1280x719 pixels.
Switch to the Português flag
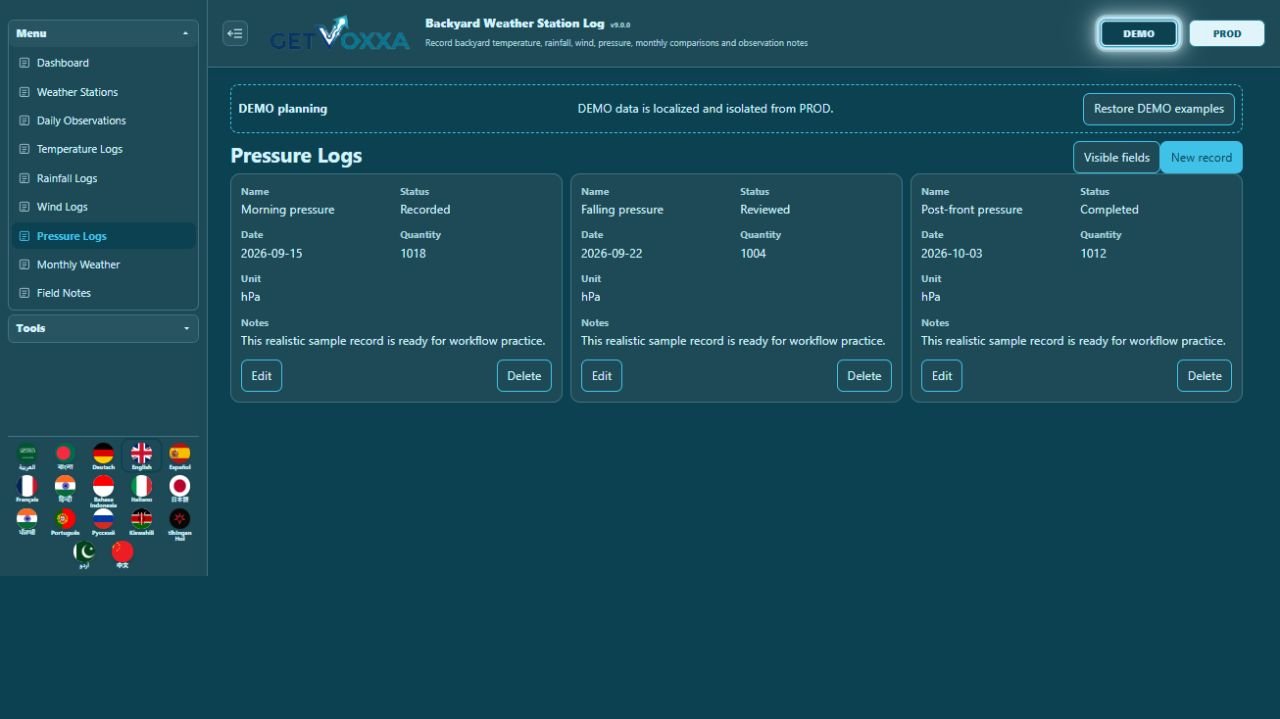click(65, 522)
